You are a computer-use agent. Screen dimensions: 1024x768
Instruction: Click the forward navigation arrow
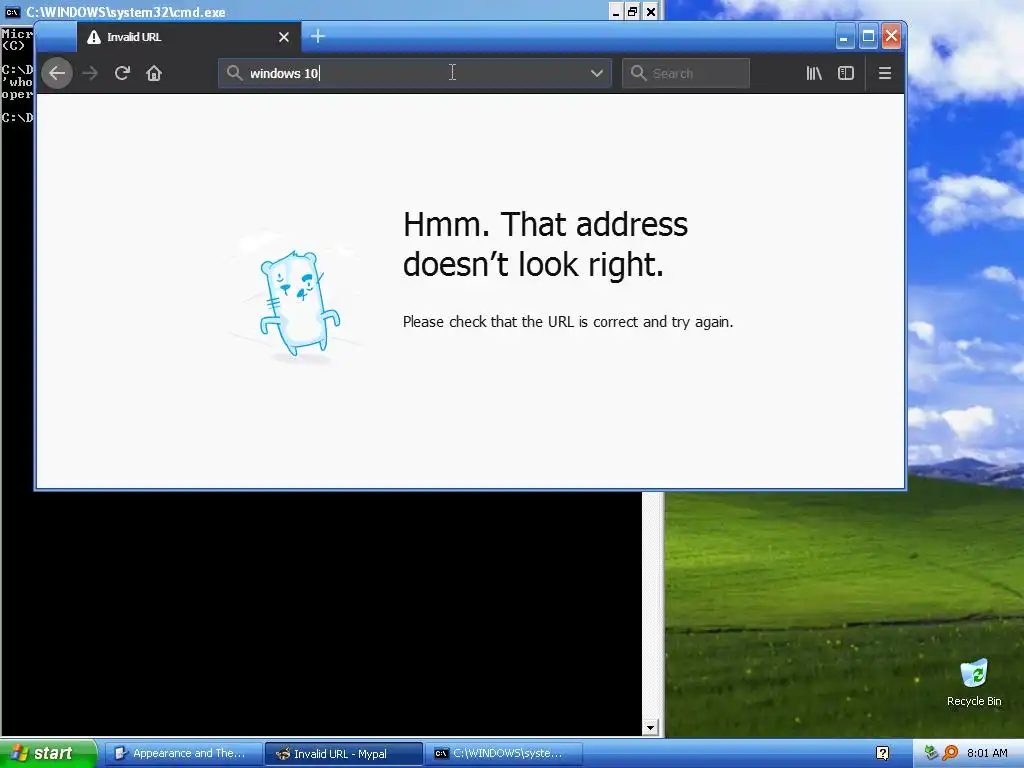pyautogui.click(x=90, y=73)
